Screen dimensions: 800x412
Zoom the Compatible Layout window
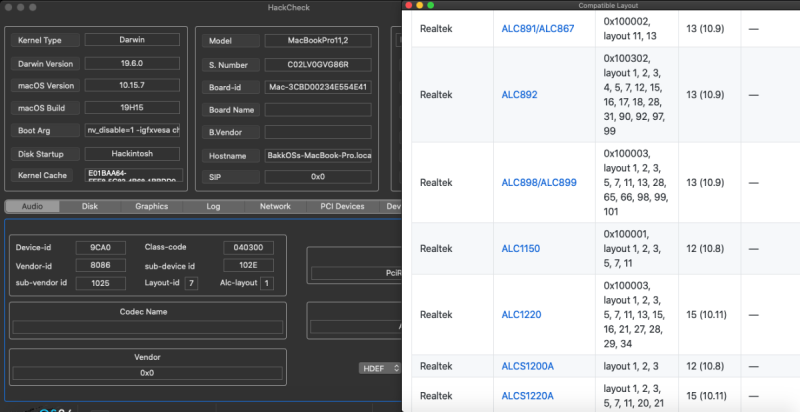pos(431,5)
